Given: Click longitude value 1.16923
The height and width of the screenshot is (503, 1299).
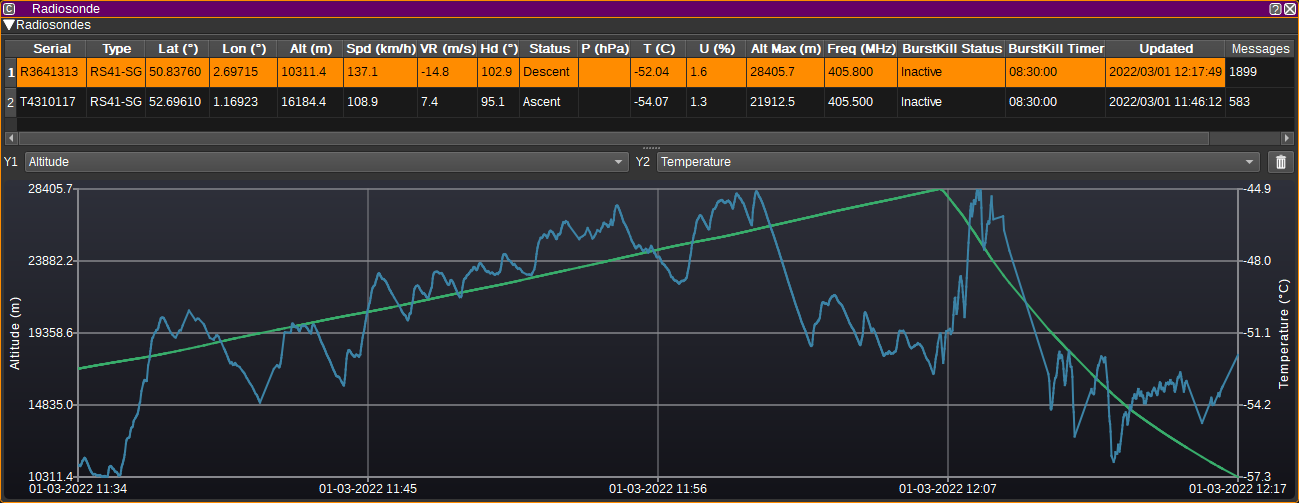Looking at the screenshot, I should tap(243, 102).
